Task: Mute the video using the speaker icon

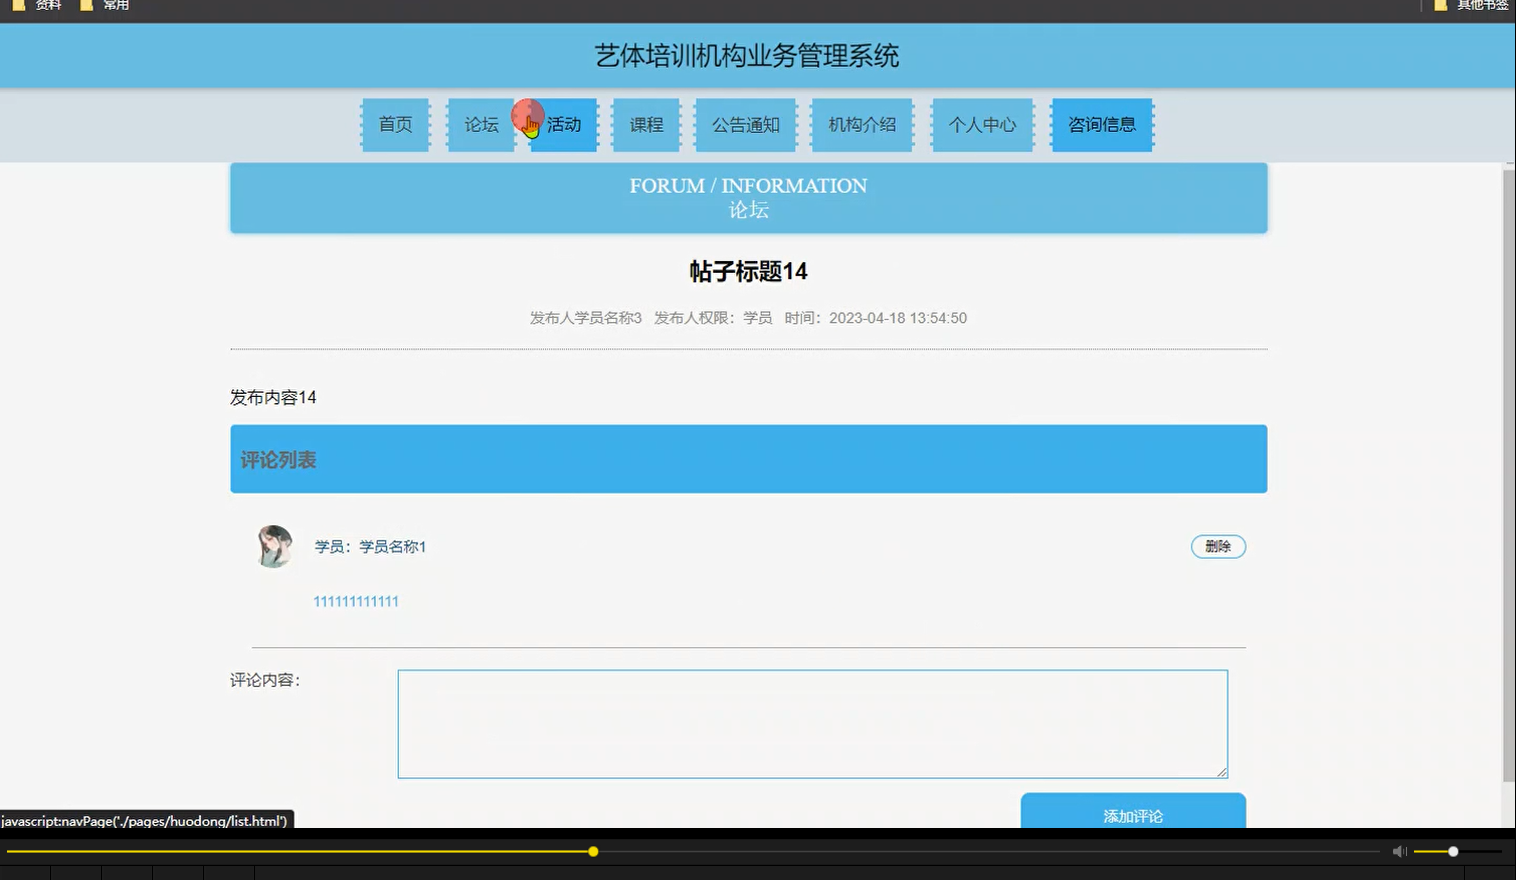Action: pos(1398,851)
